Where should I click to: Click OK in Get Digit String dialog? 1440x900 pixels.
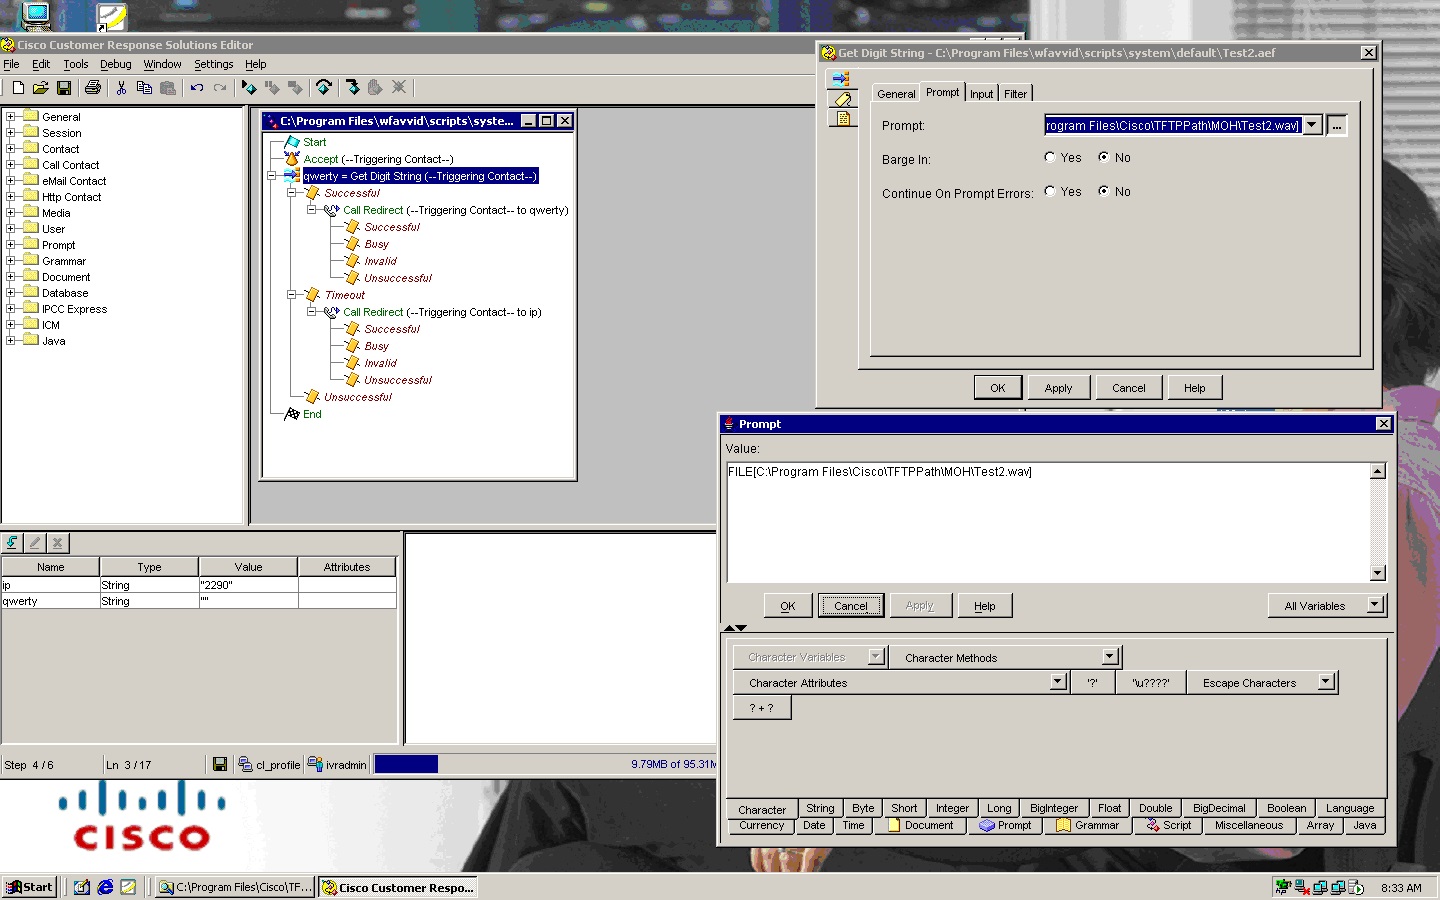998,388
